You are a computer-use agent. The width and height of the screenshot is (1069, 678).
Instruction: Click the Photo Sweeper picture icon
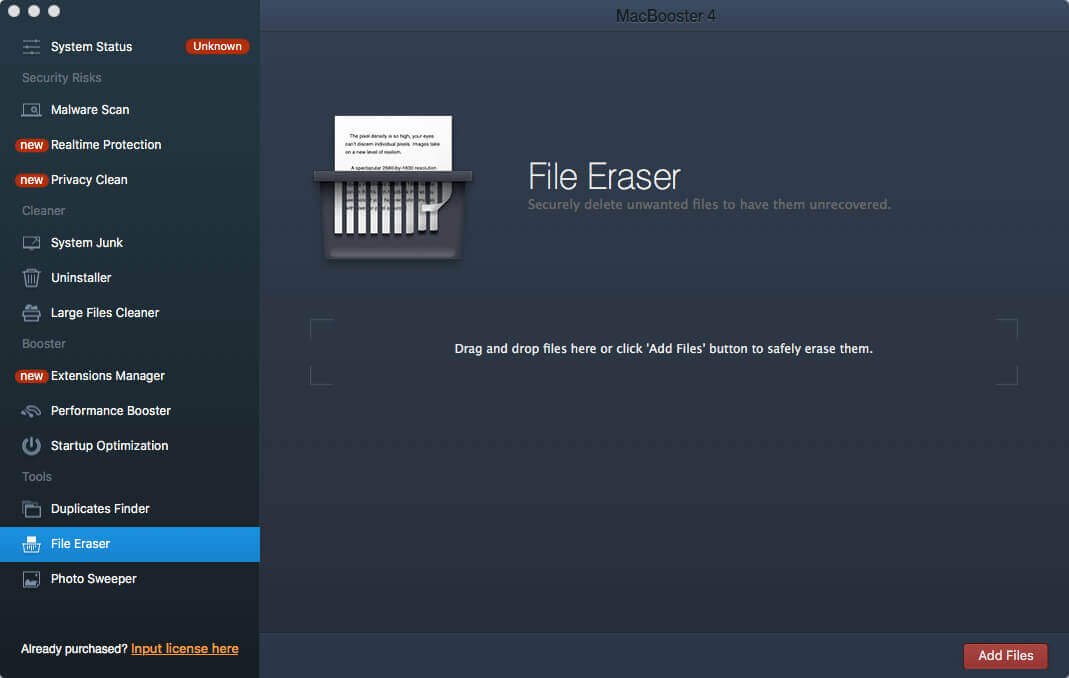pos(31,579)
